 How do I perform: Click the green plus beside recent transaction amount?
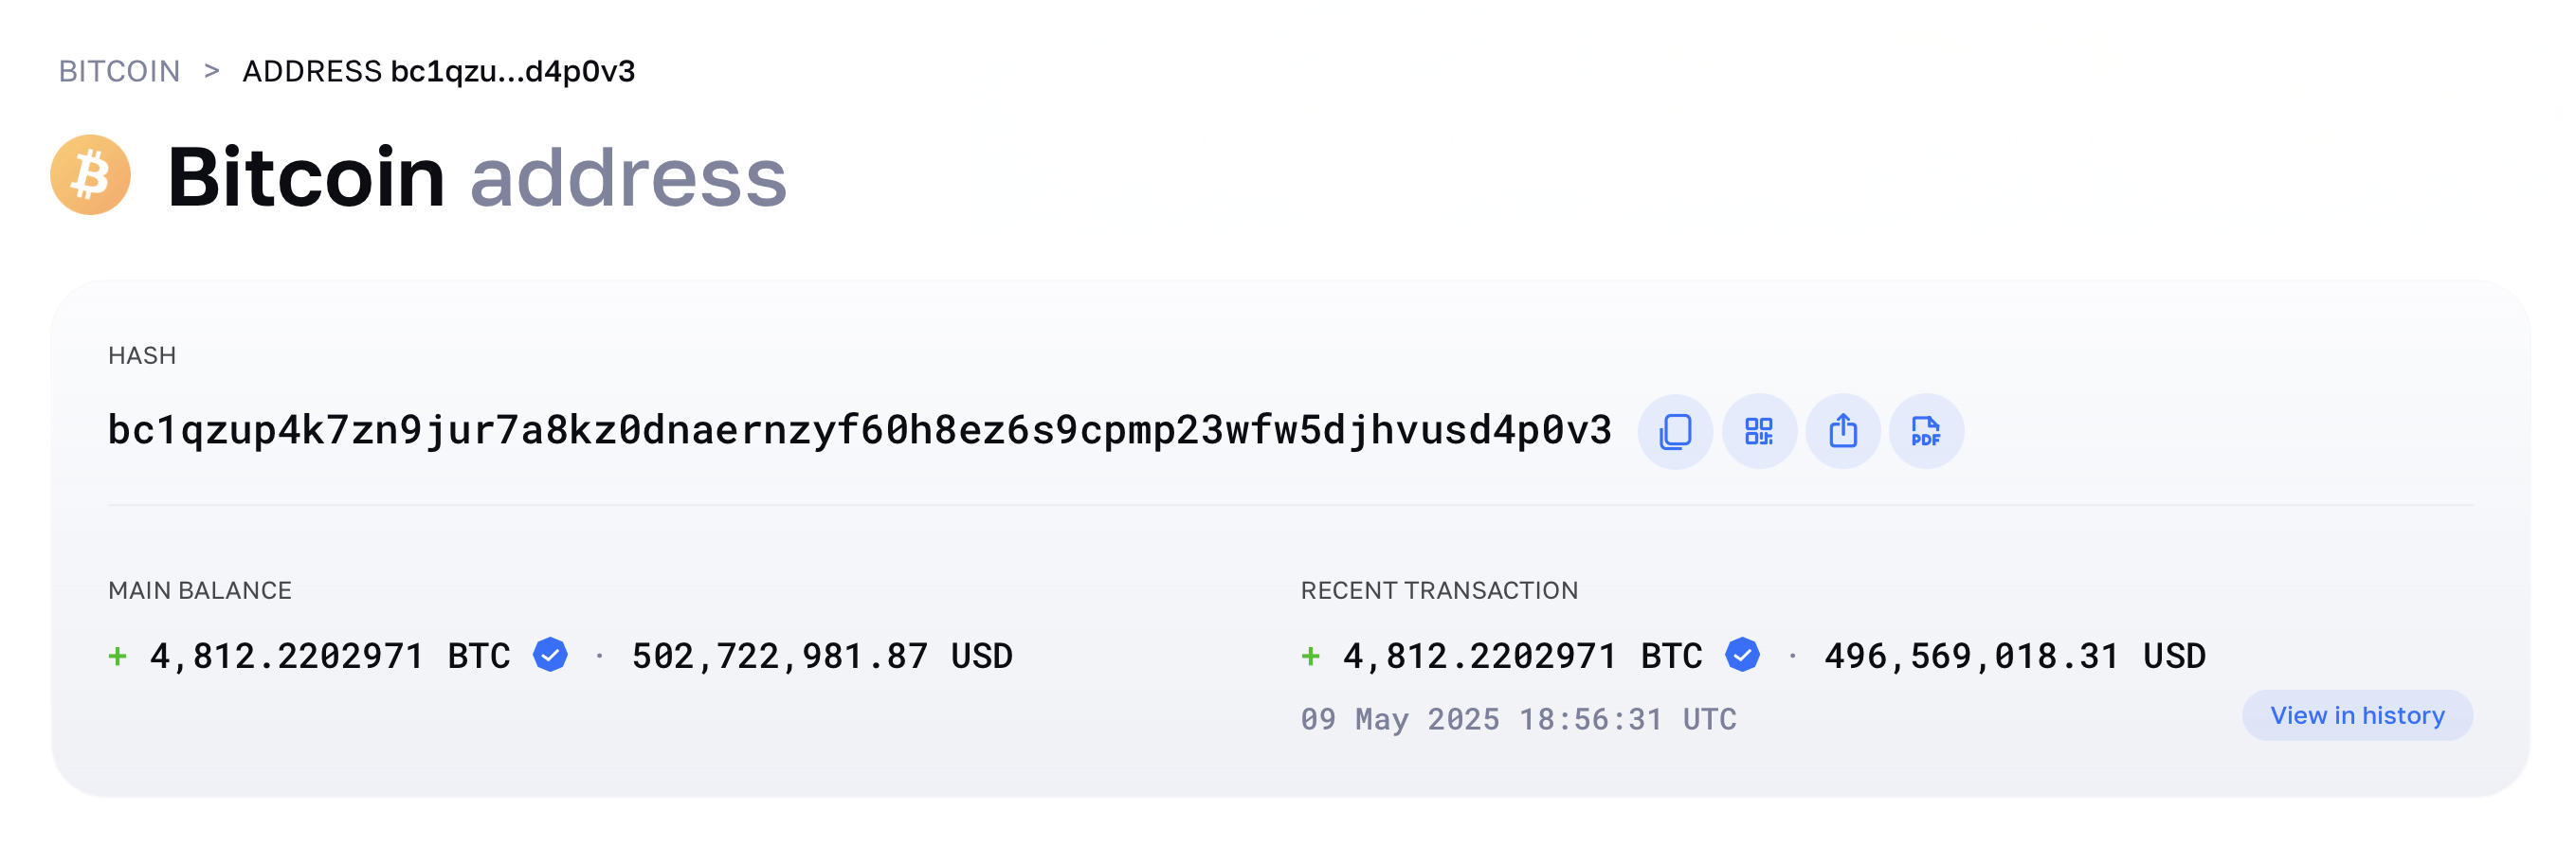coord(1311,655)
